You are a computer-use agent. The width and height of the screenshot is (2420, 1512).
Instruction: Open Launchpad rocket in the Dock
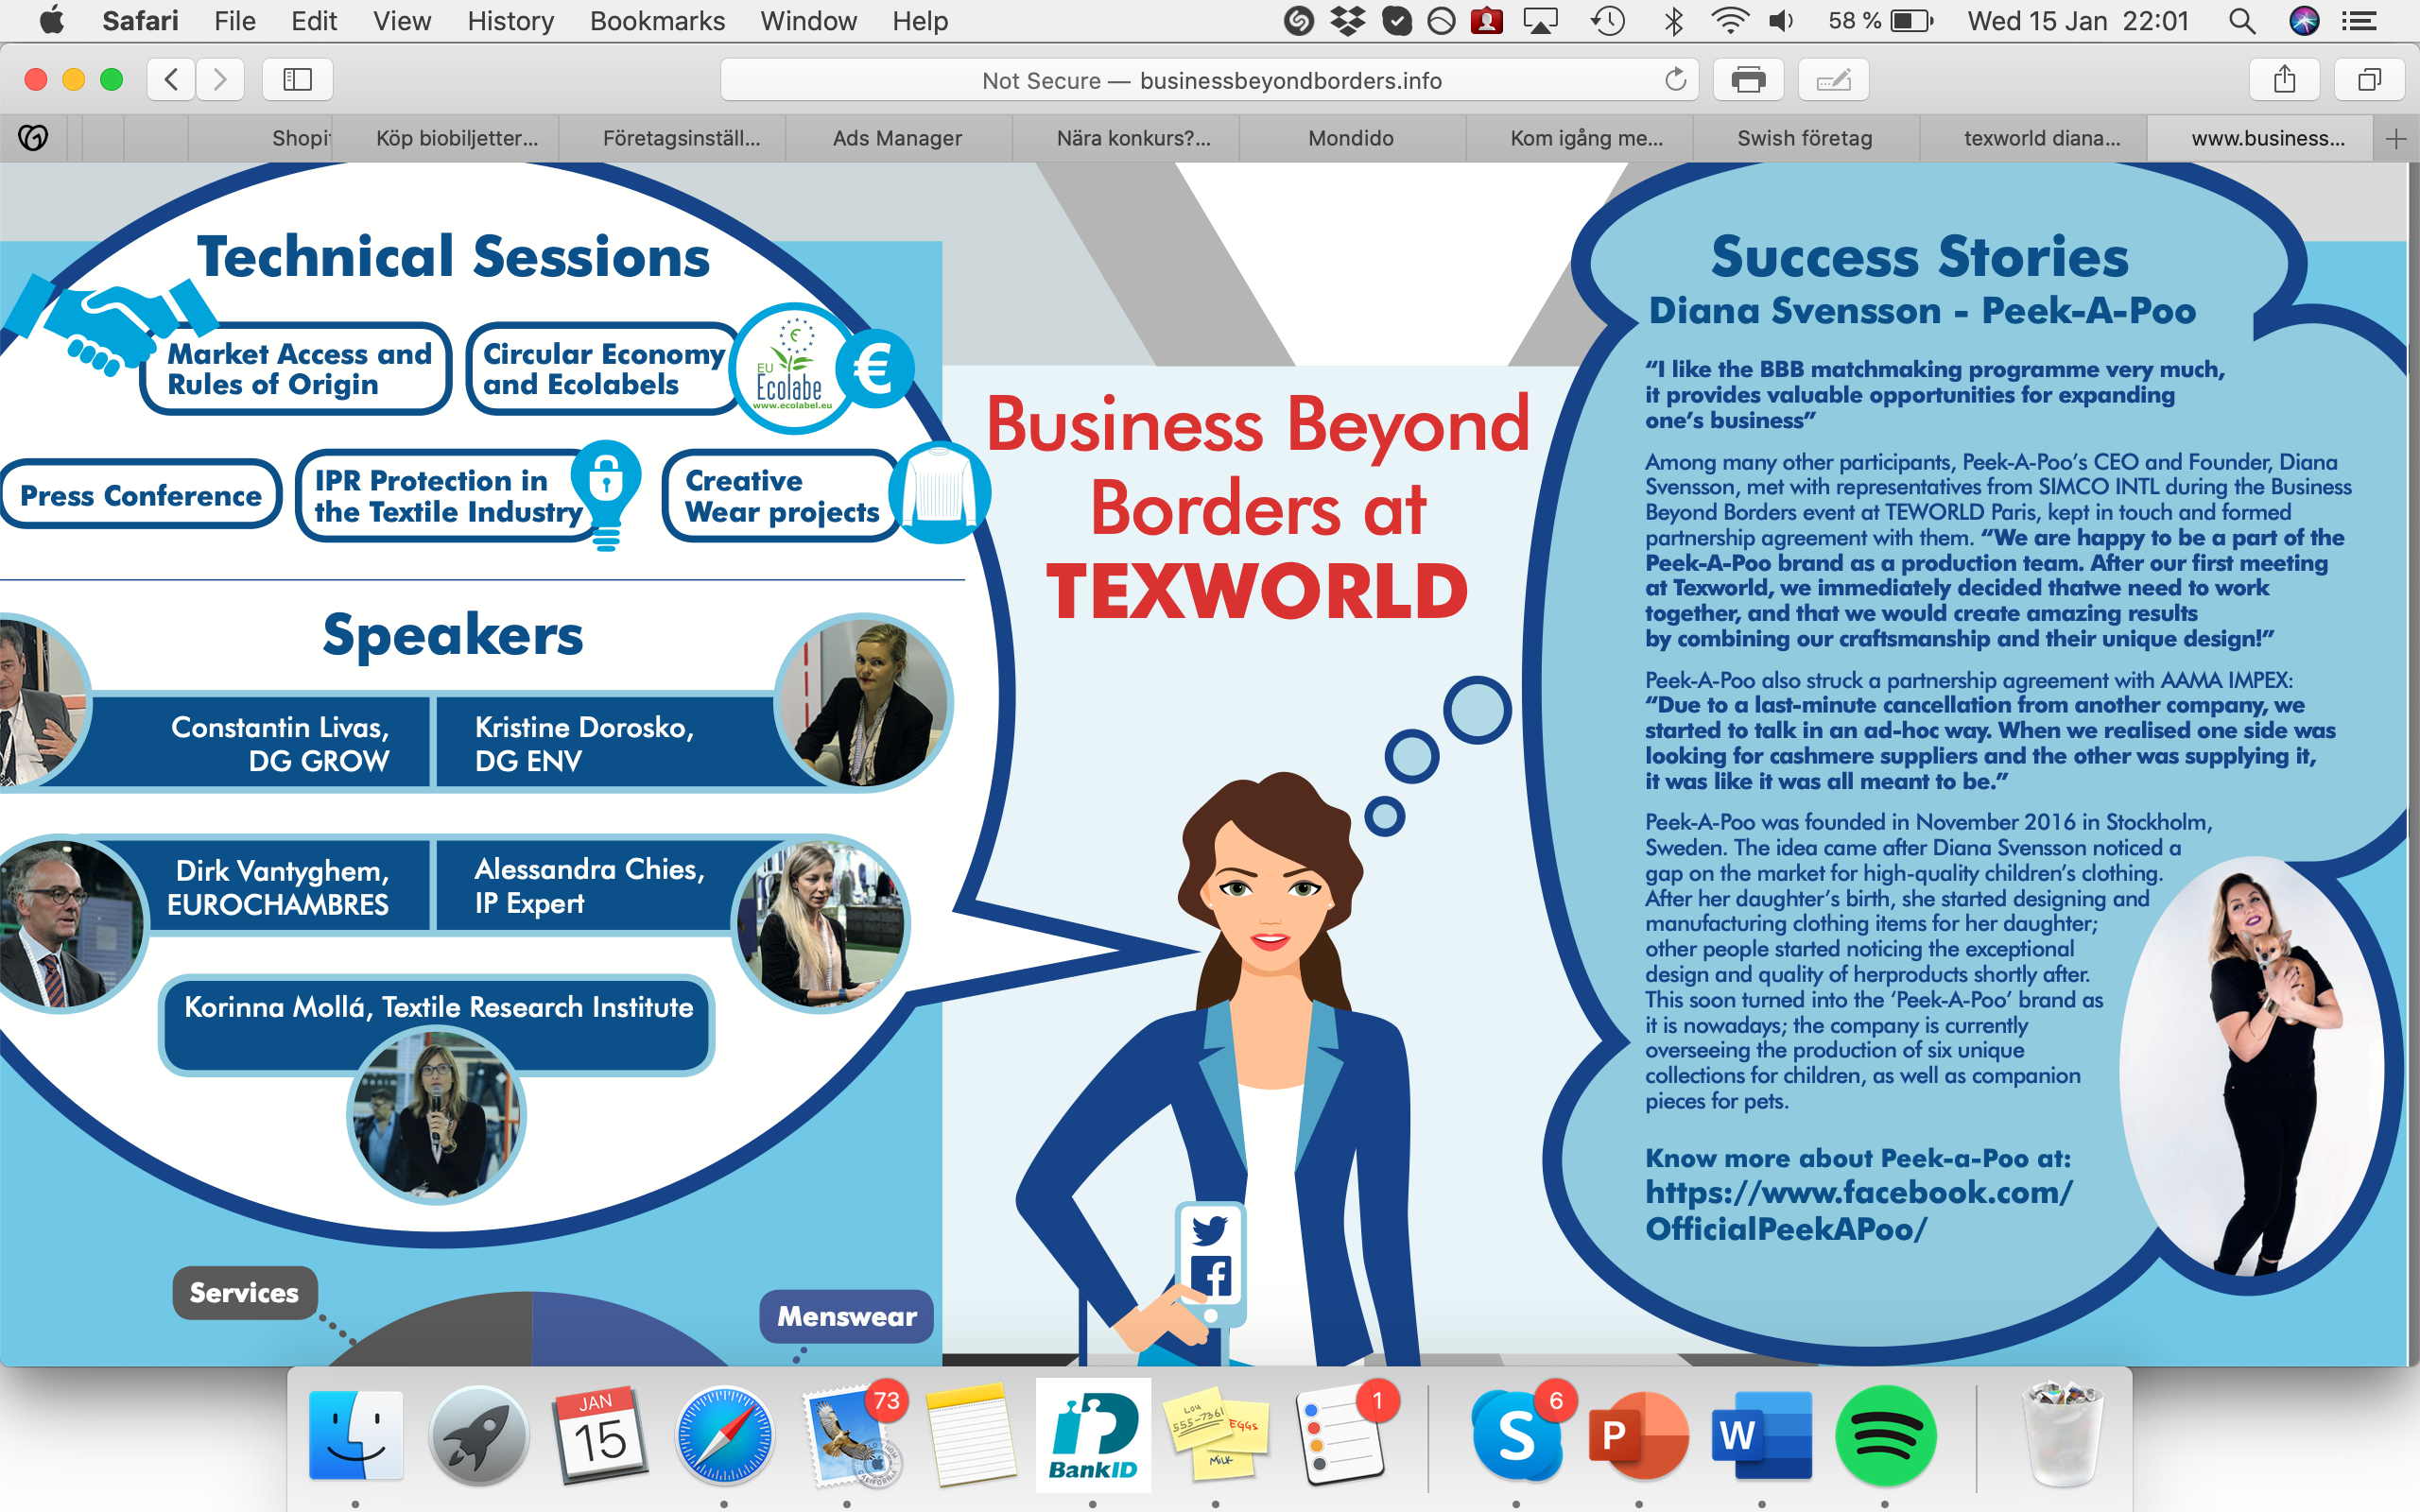479,1436
